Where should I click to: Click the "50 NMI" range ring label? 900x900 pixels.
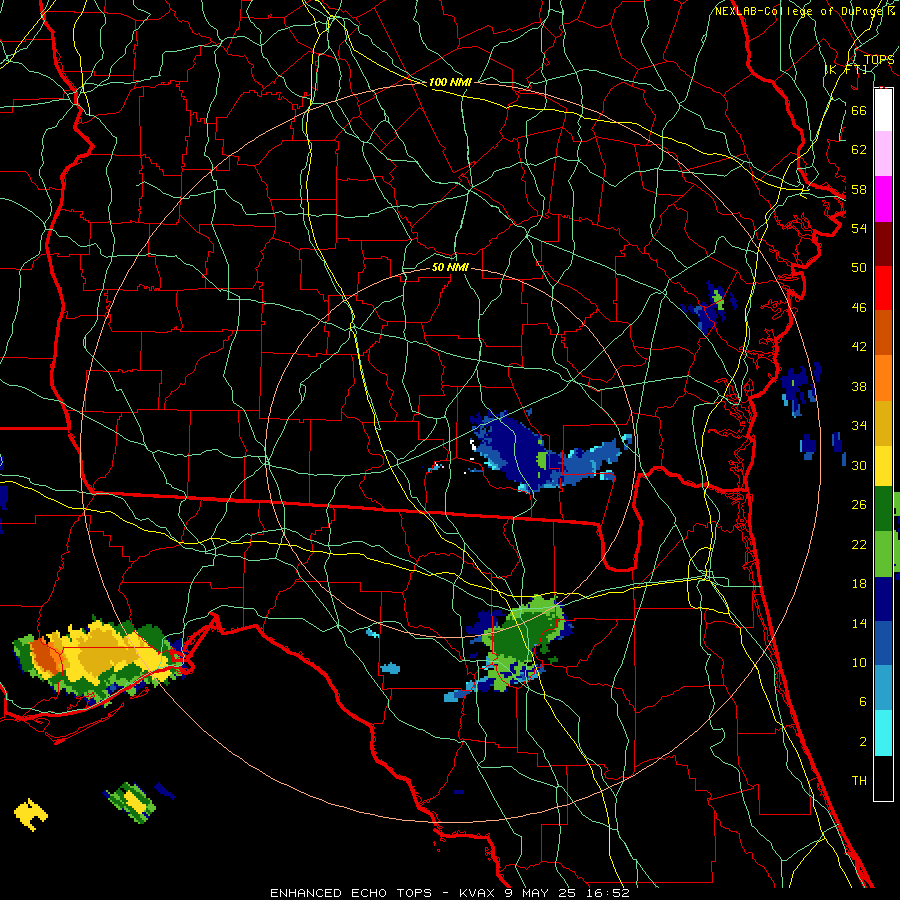[x=450, y=267]
